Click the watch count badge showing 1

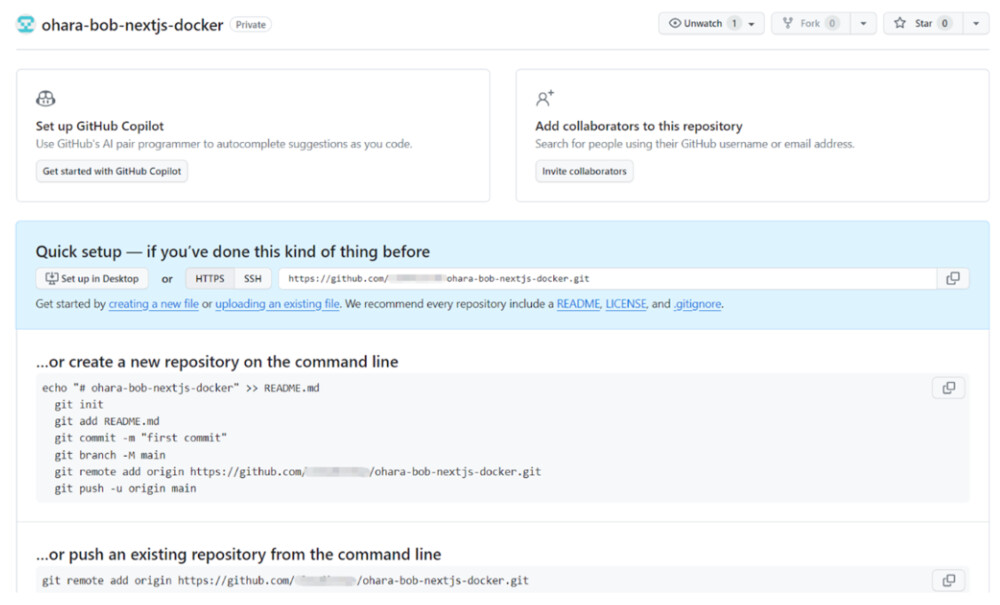734,24
